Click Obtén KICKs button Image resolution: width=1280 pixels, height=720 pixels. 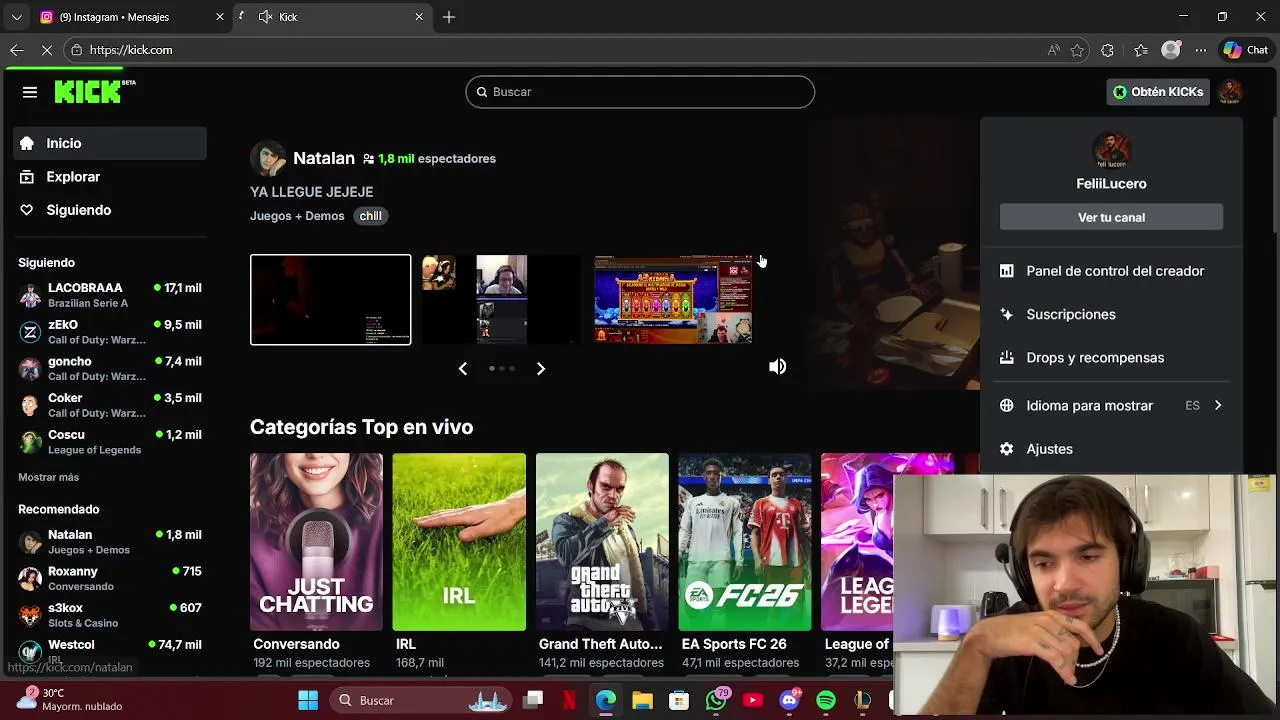(1158, 92)
